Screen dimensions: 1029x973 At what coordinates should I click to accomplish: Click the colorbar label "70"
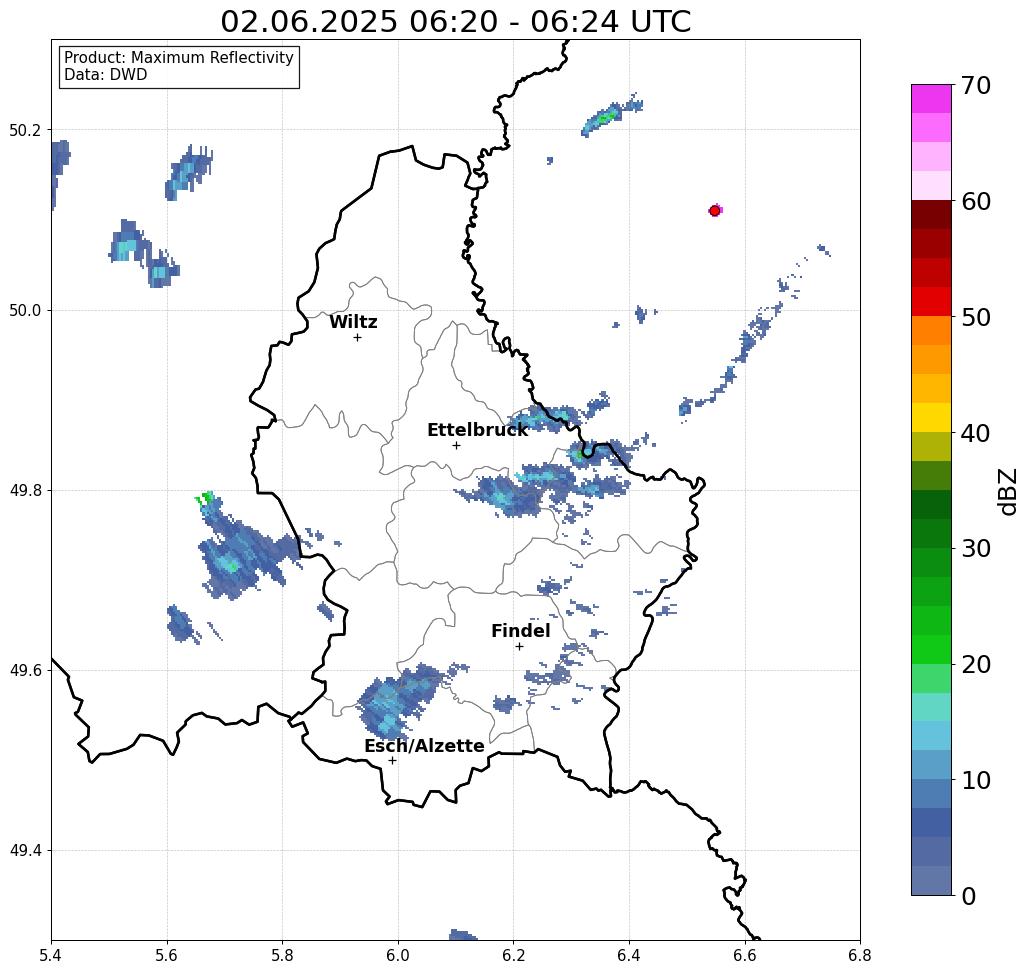tap(975, 85)
